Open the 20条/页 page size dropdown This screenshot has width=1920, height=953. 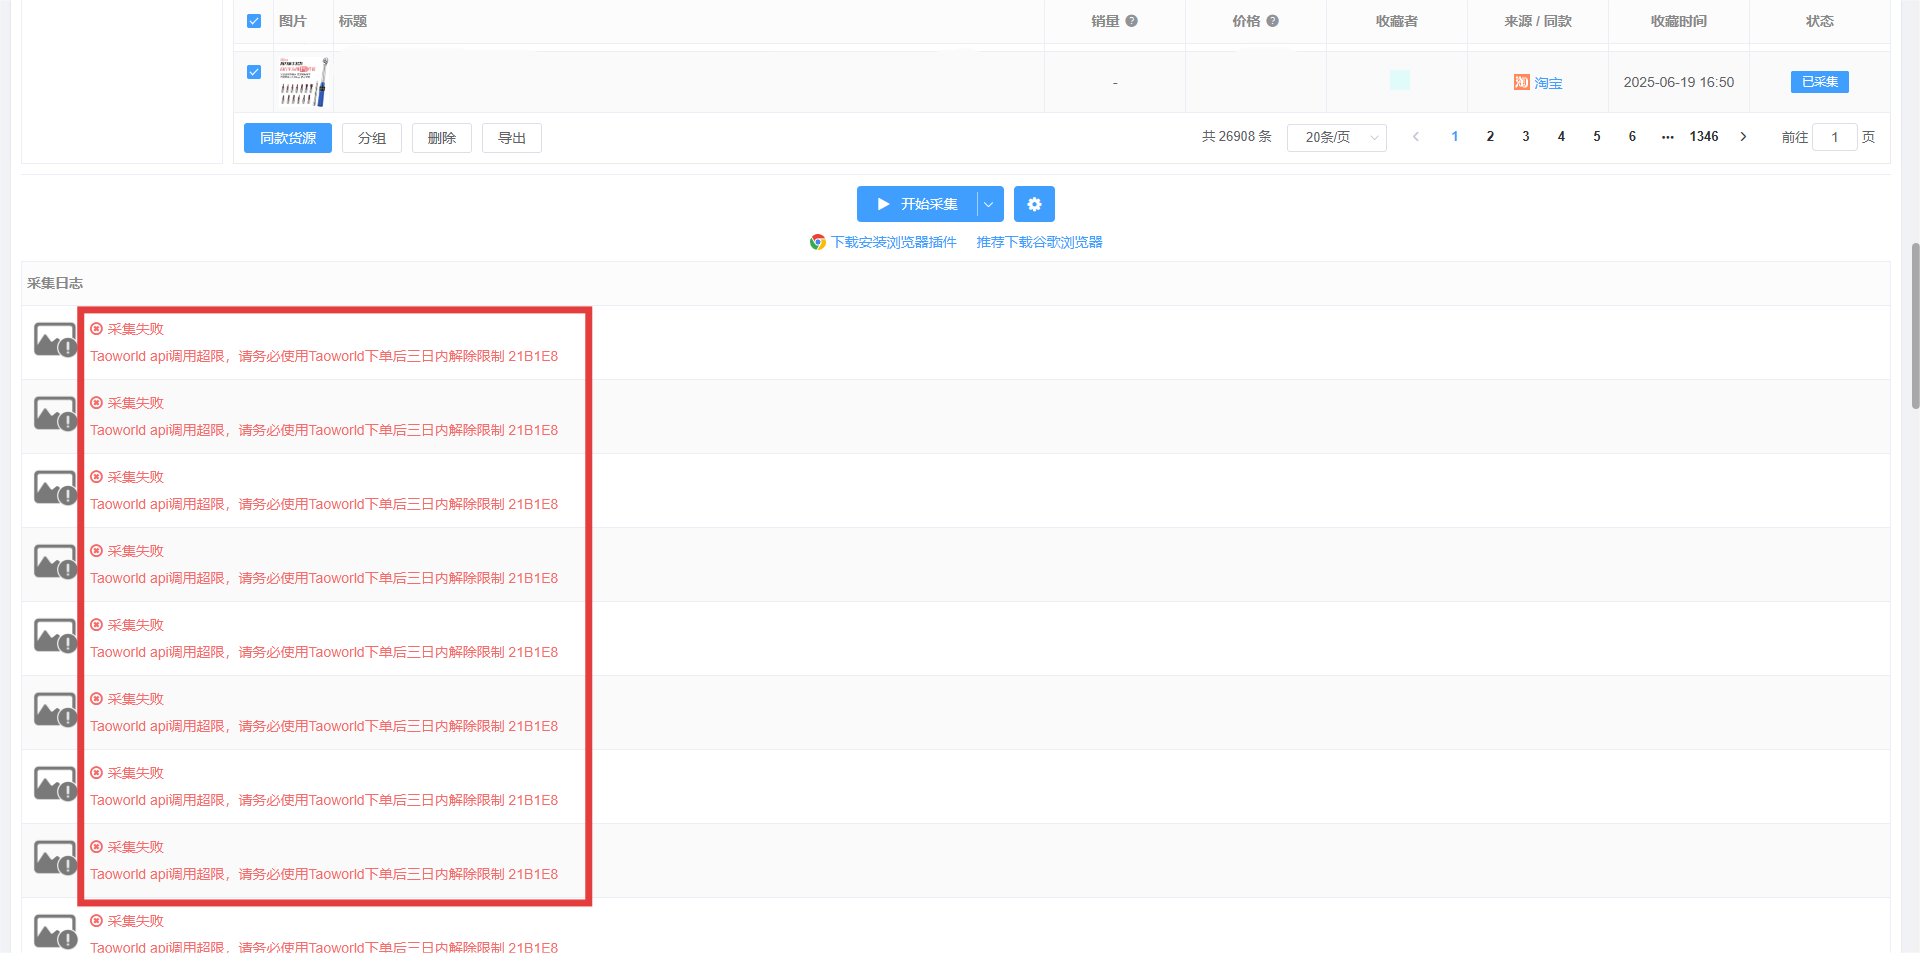1337,137
